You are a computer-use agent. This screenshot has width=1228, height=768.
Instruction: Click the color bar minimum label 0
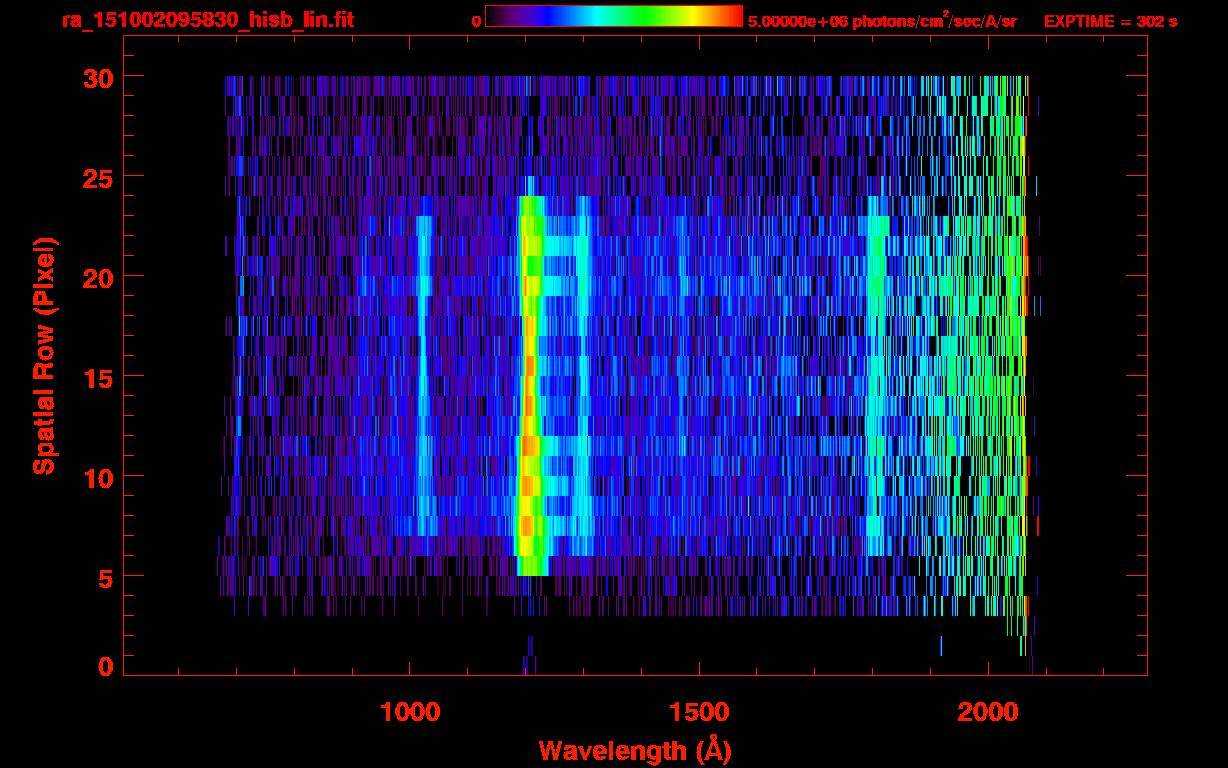click(x=477, y=22)
